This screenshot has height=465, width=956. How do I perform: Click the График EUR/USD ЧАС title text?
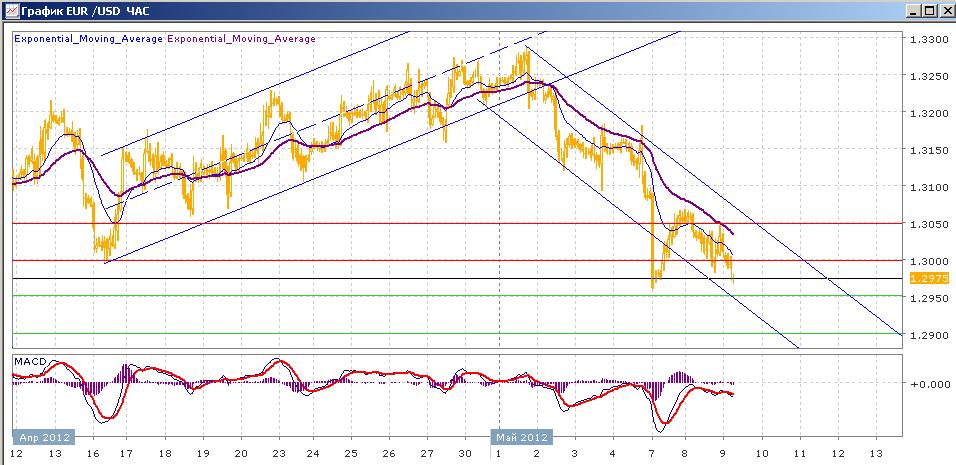85,11
